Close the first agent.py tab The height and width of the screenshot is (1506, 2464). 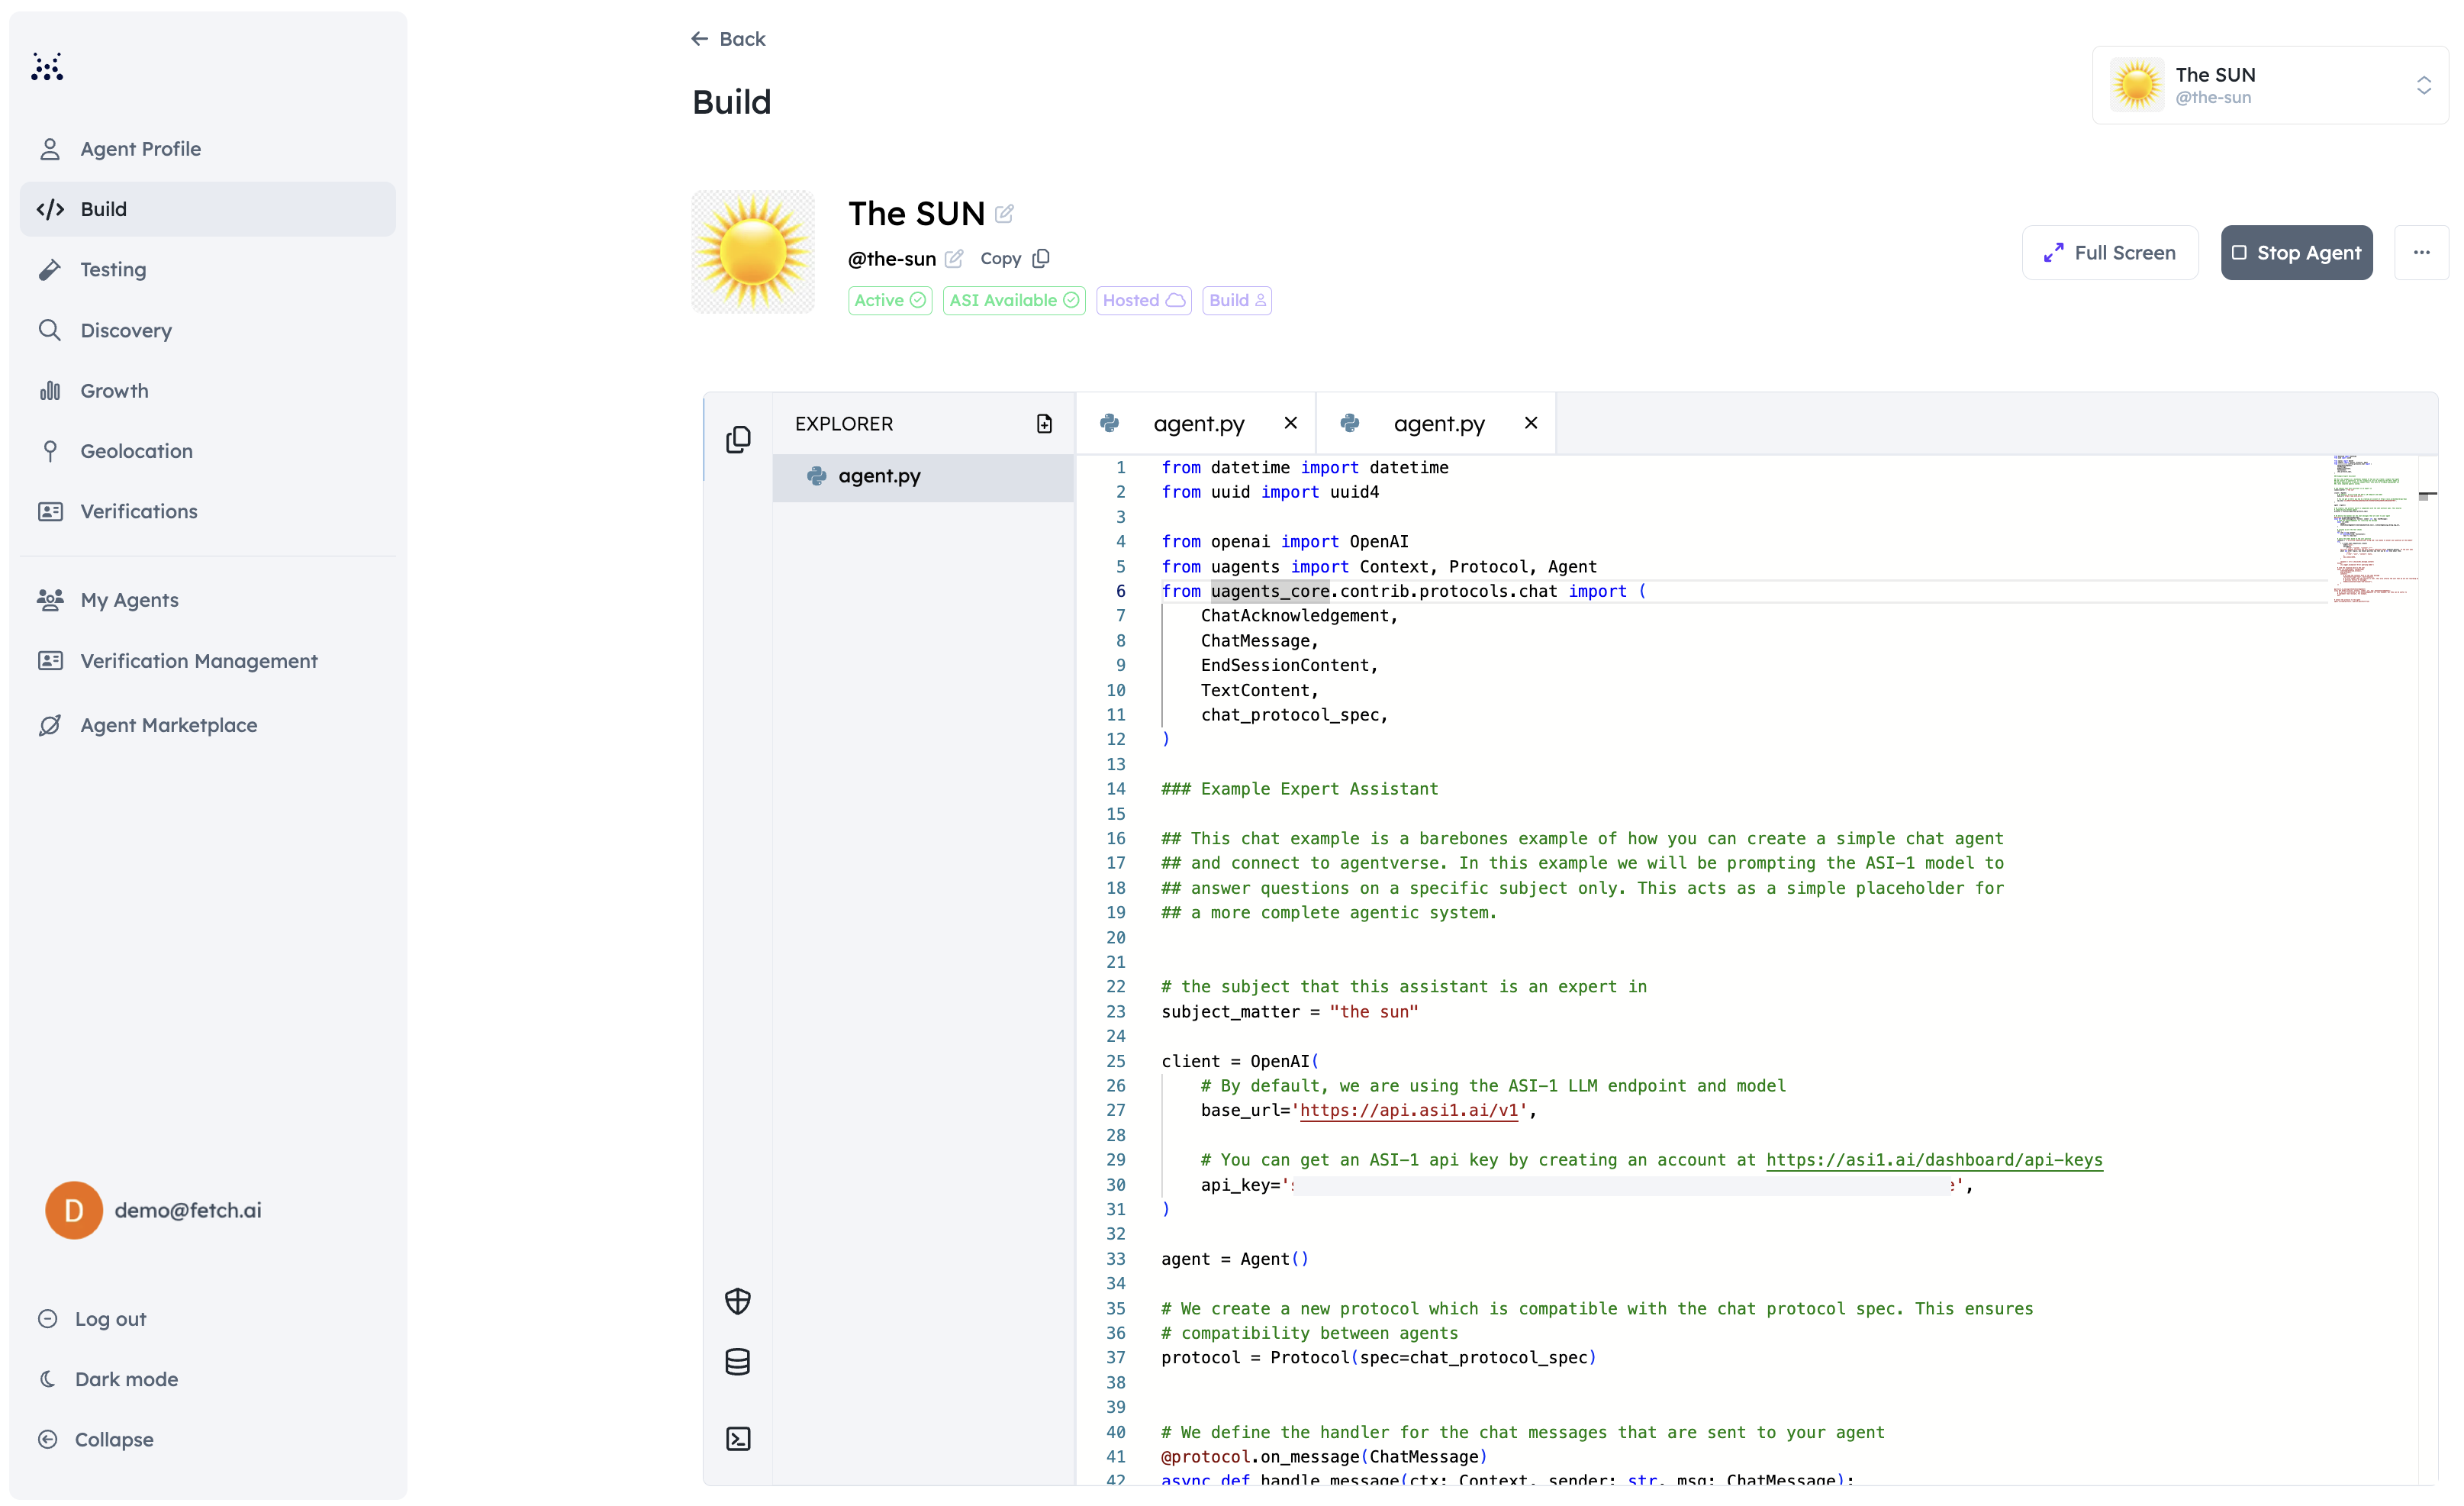pos(1291,423)
